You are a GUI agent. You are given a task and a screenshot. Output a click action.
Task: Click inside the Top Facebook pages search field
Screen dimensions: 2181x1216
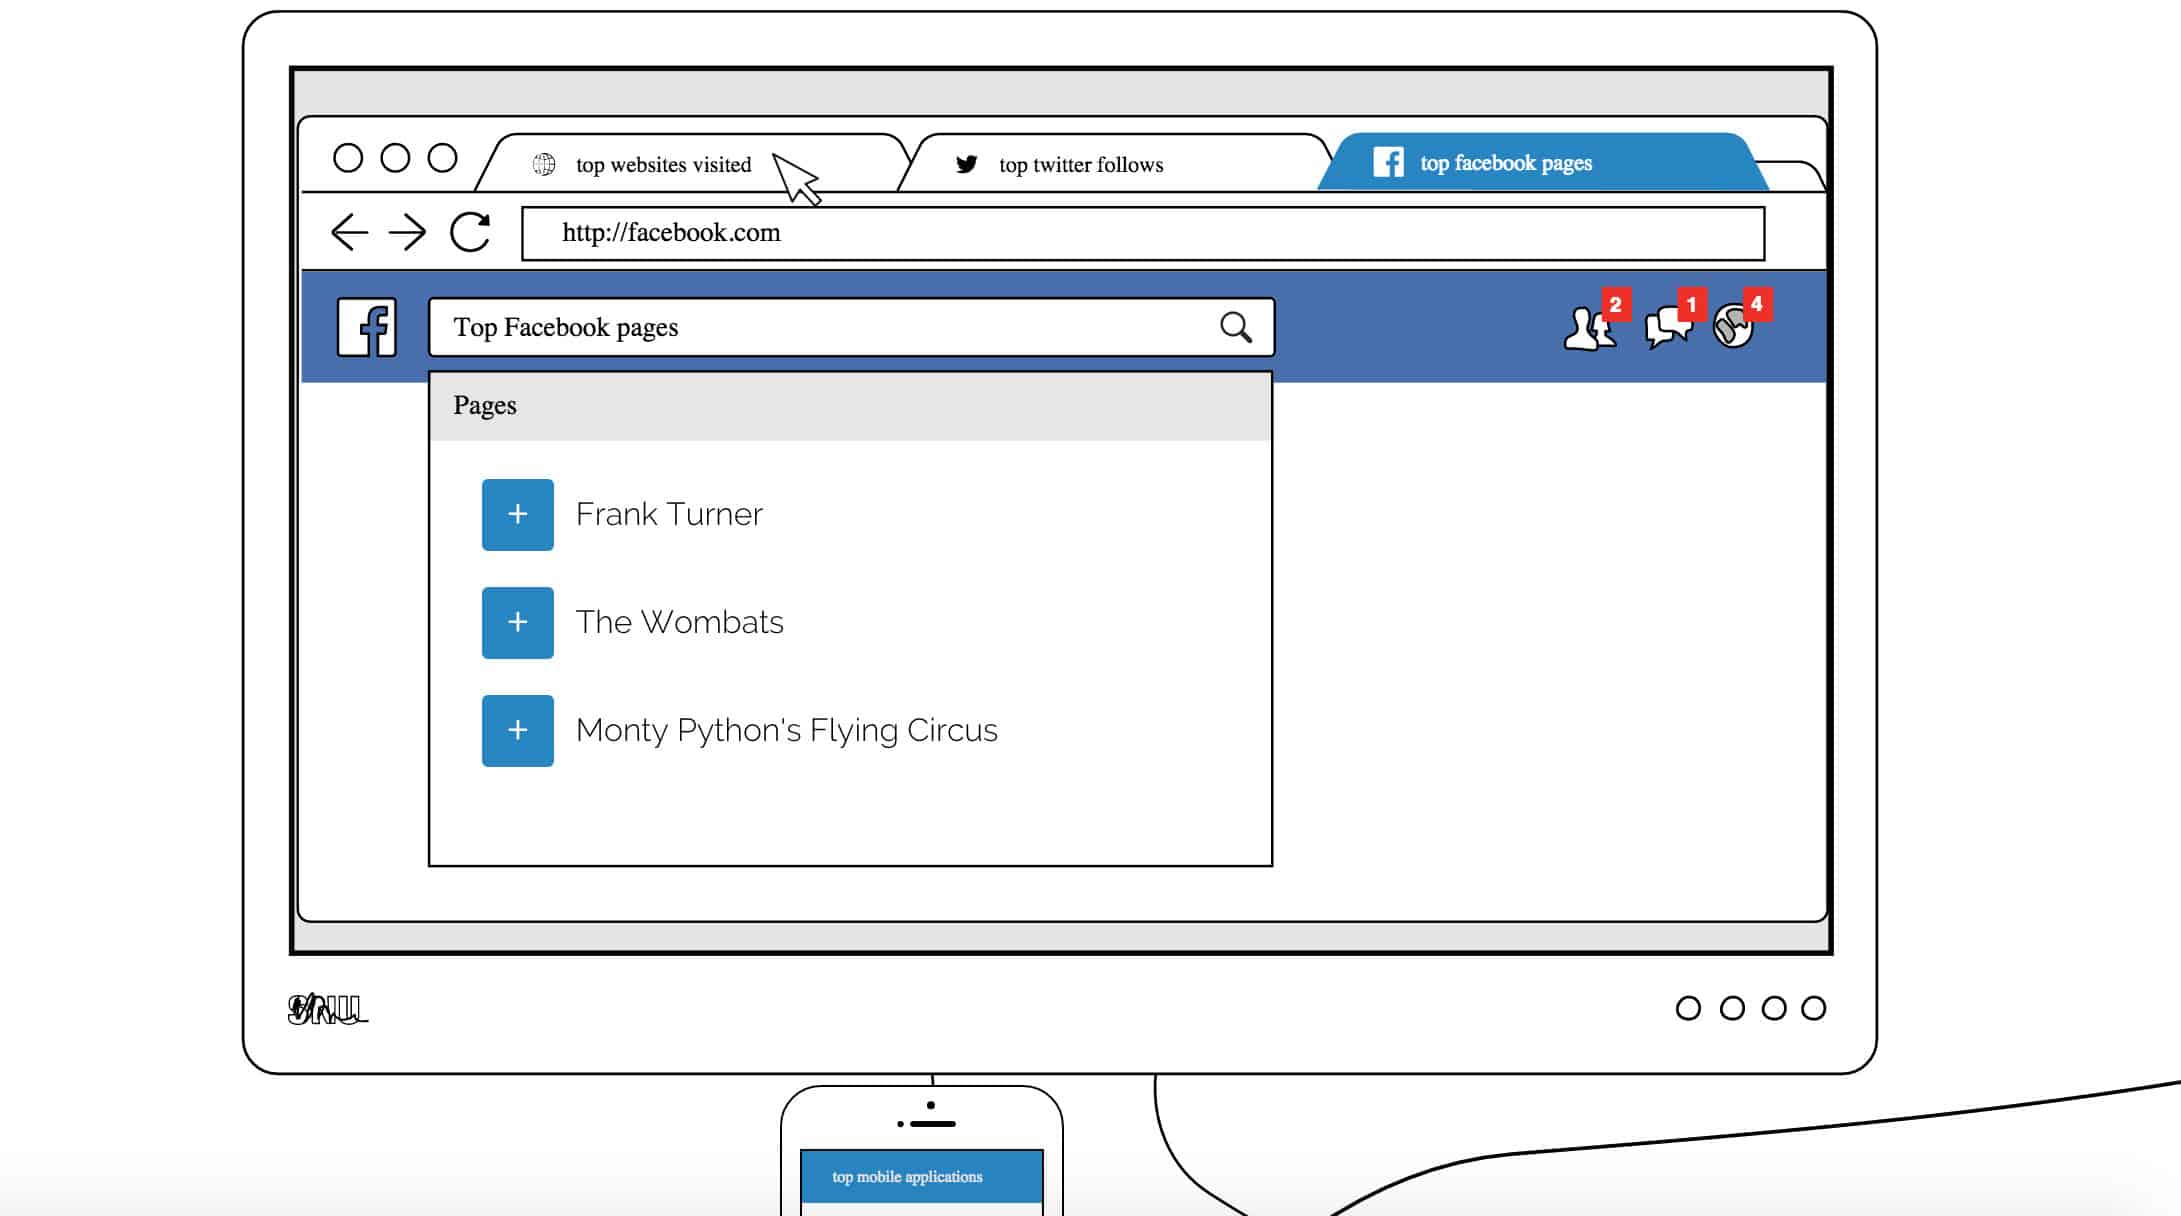[x=850, y=326]
